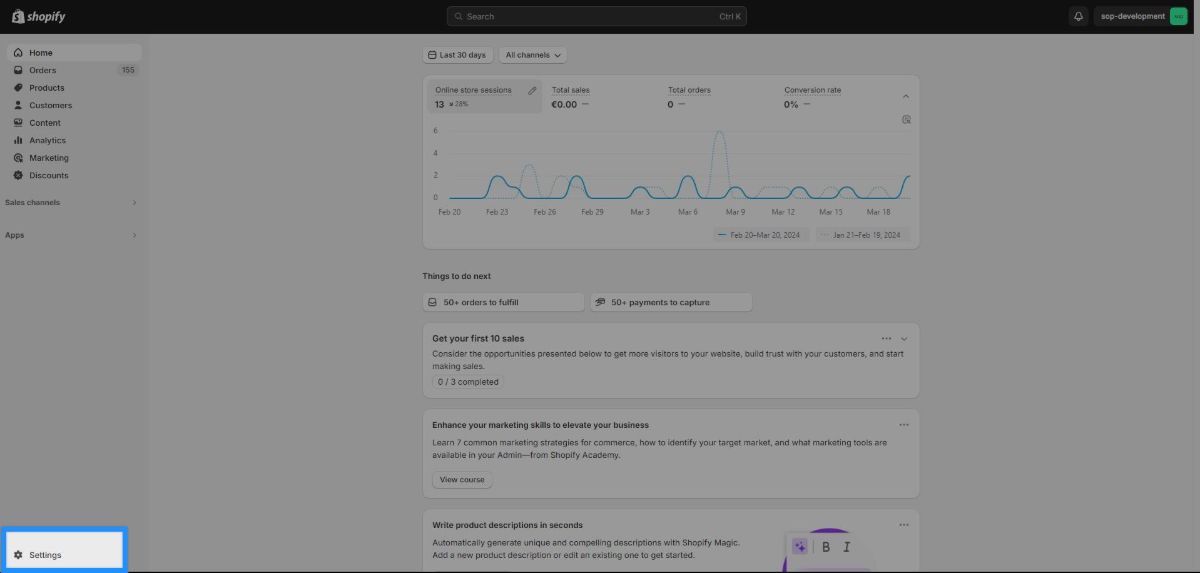1200x573 pixels.
Task: Open 50+ orders to fulfill
Action: 503,302
